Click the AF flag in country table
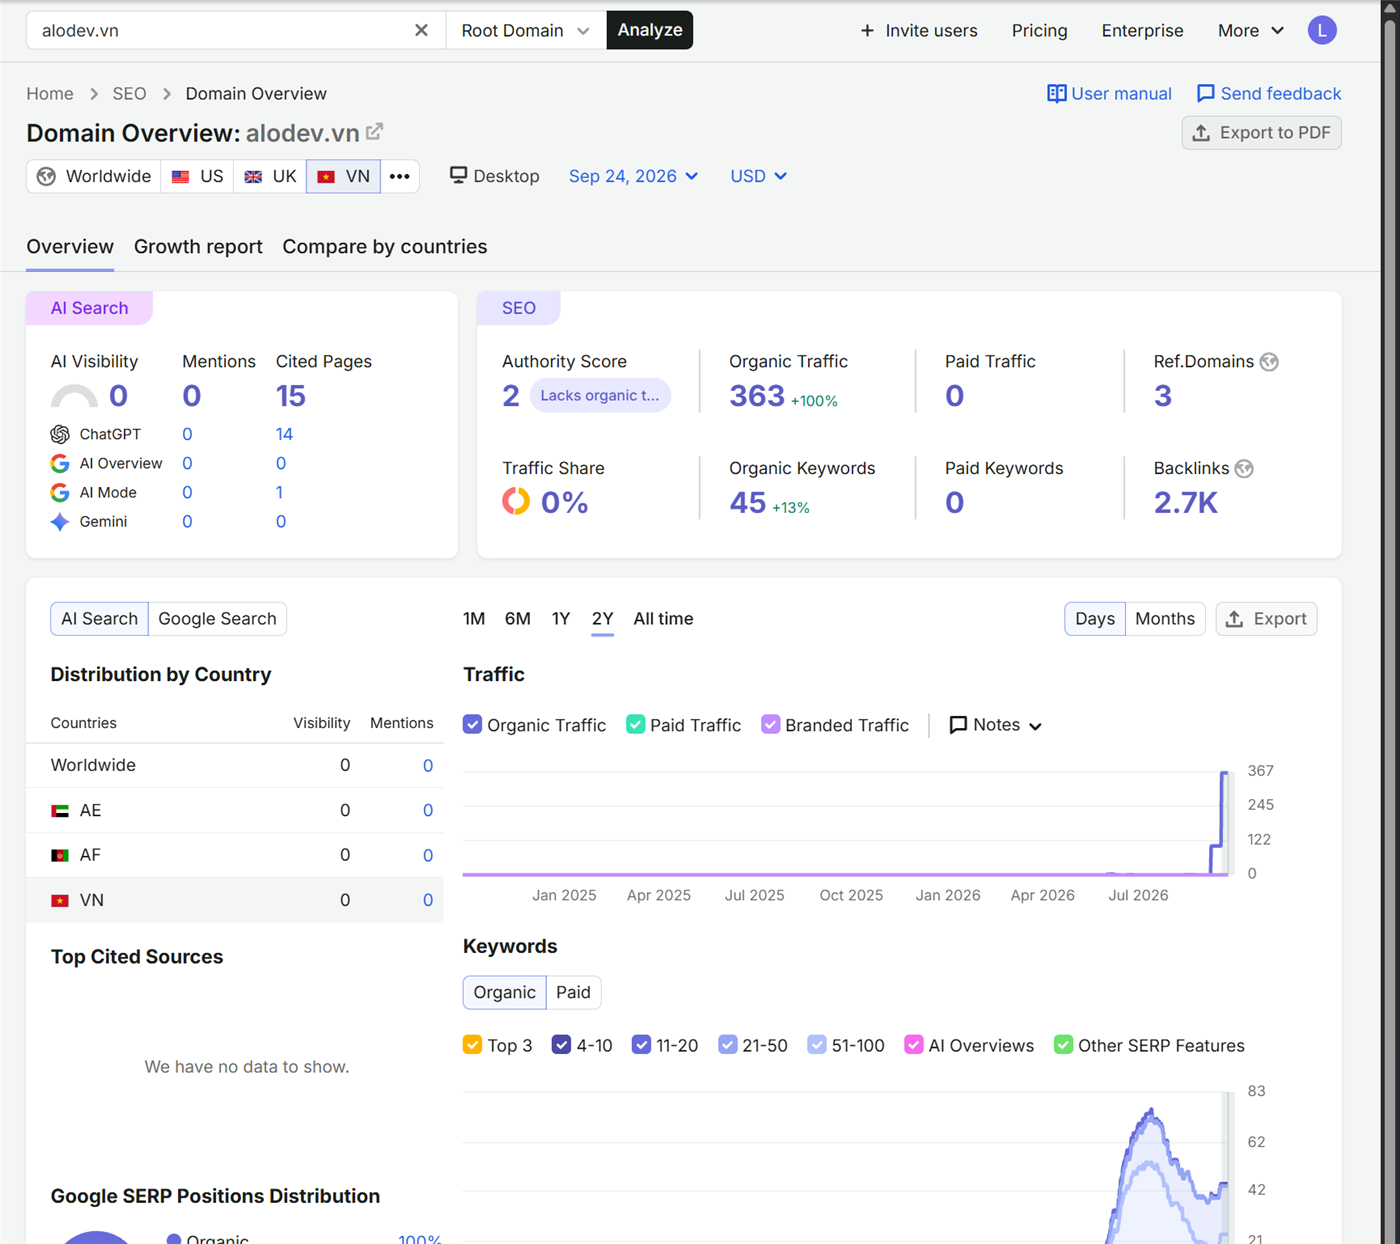1400x1244 pixels. (60, 855)
